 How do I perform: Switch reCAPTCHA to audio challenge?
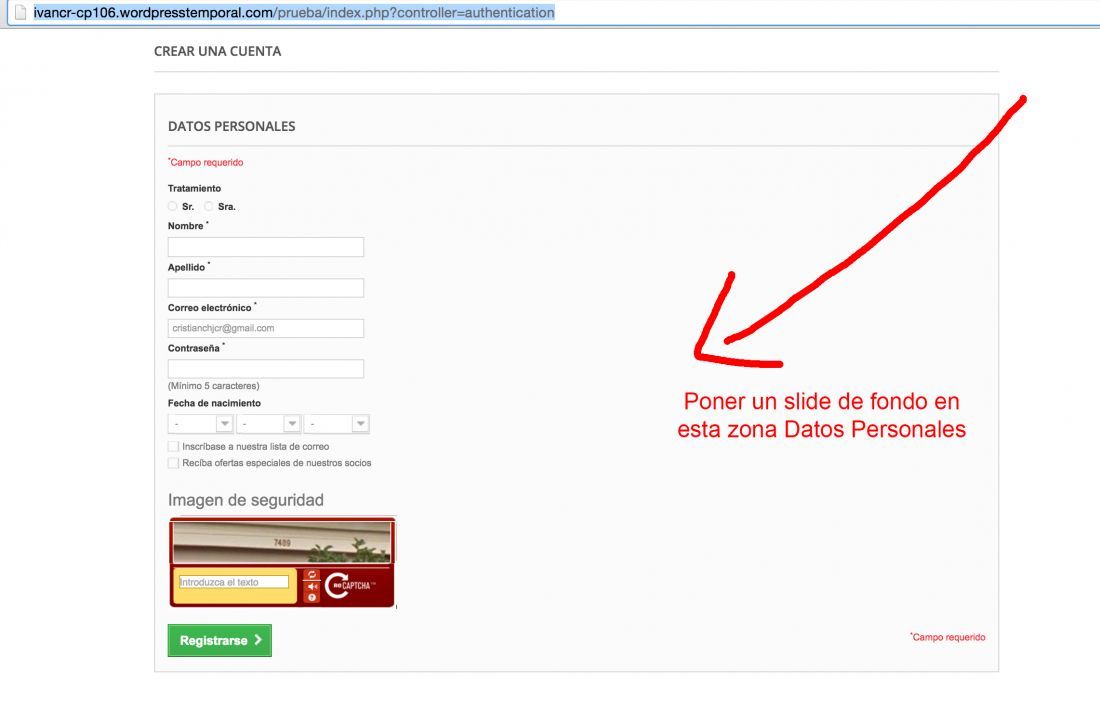312,586
